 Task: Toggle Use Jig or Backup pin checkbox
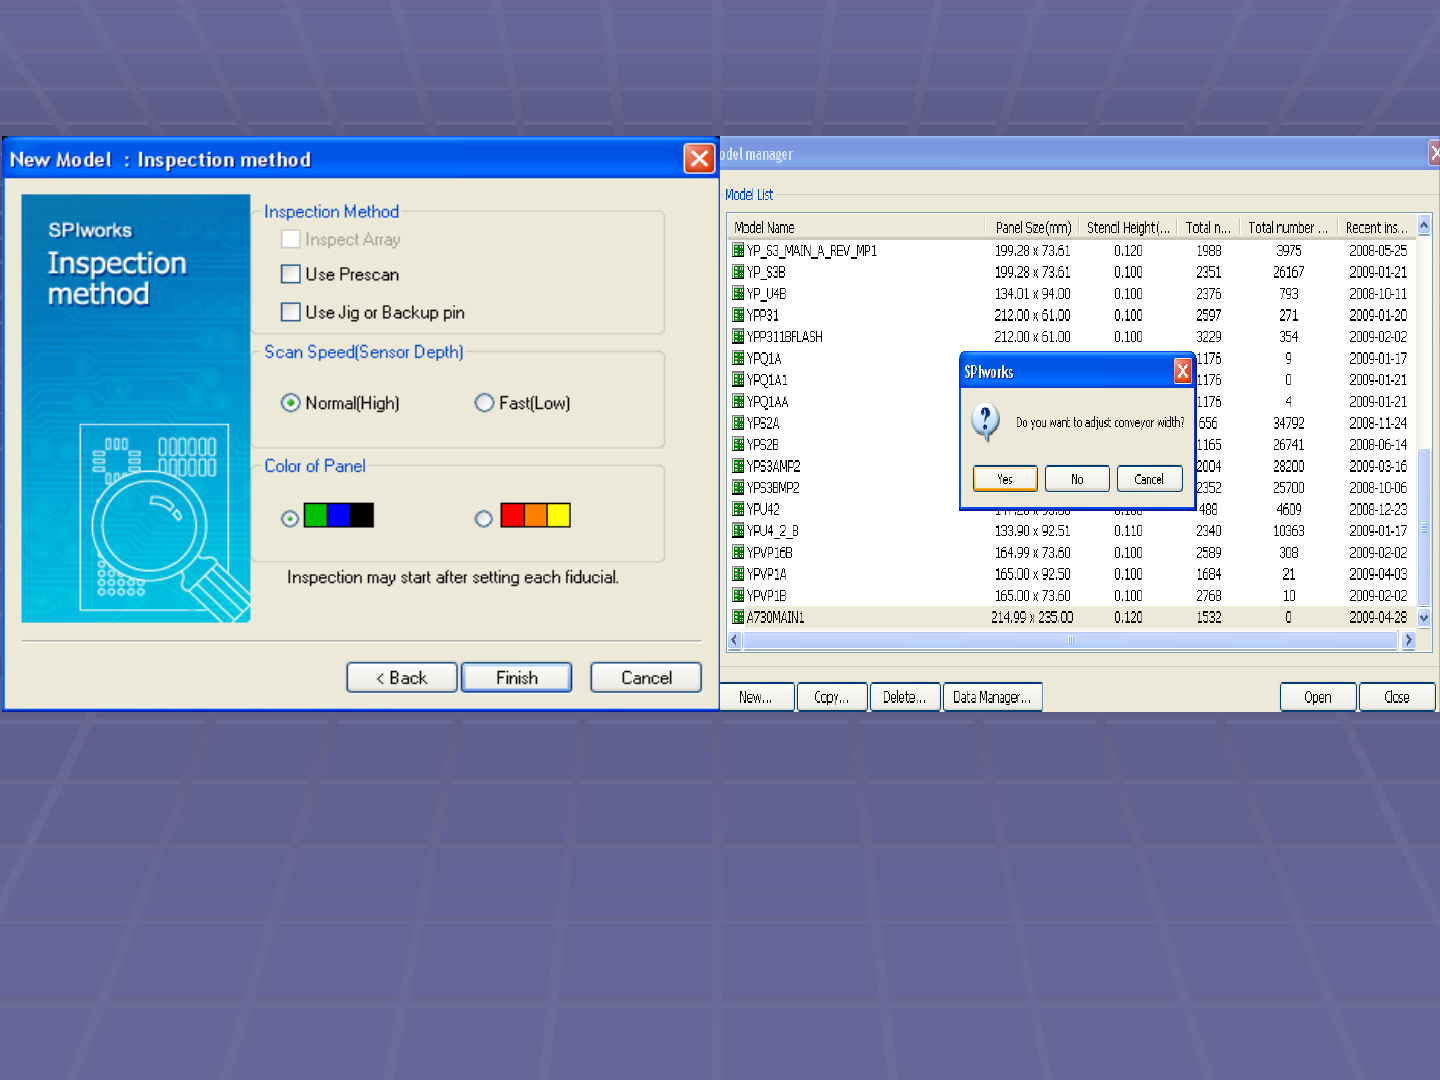[291, 312]
